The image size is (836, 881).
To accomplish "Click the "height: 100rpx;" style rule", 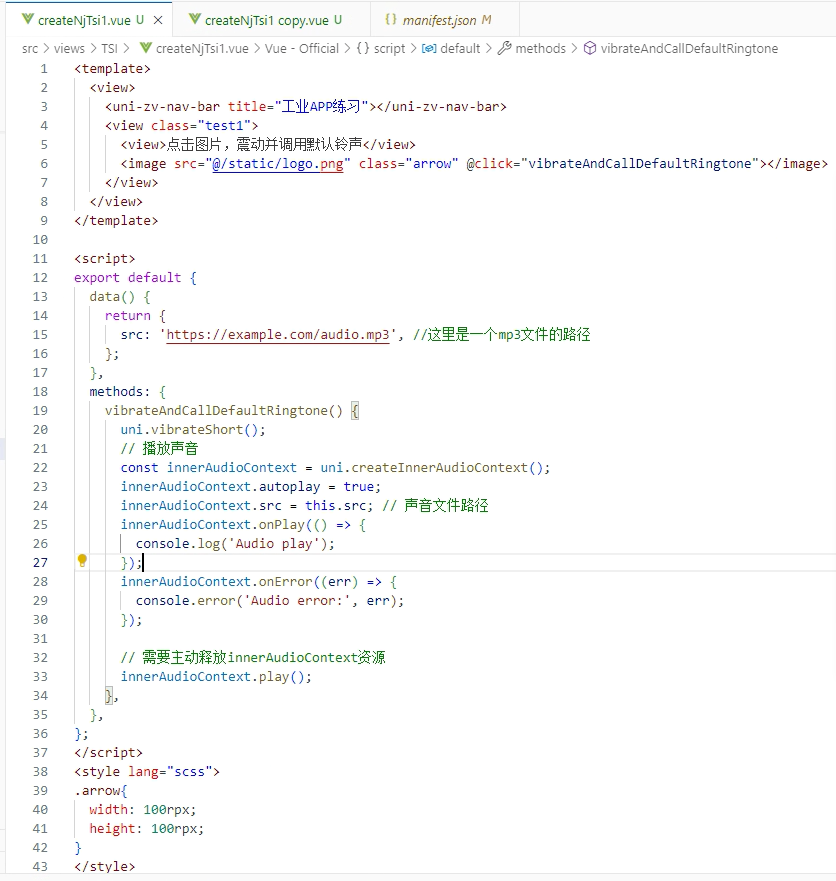I will (x=147, y=829).
